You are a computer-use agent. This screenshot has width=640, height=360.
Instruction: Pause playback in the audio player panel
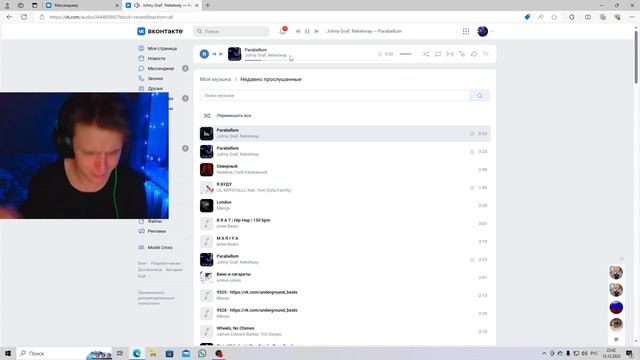(204, 54)
